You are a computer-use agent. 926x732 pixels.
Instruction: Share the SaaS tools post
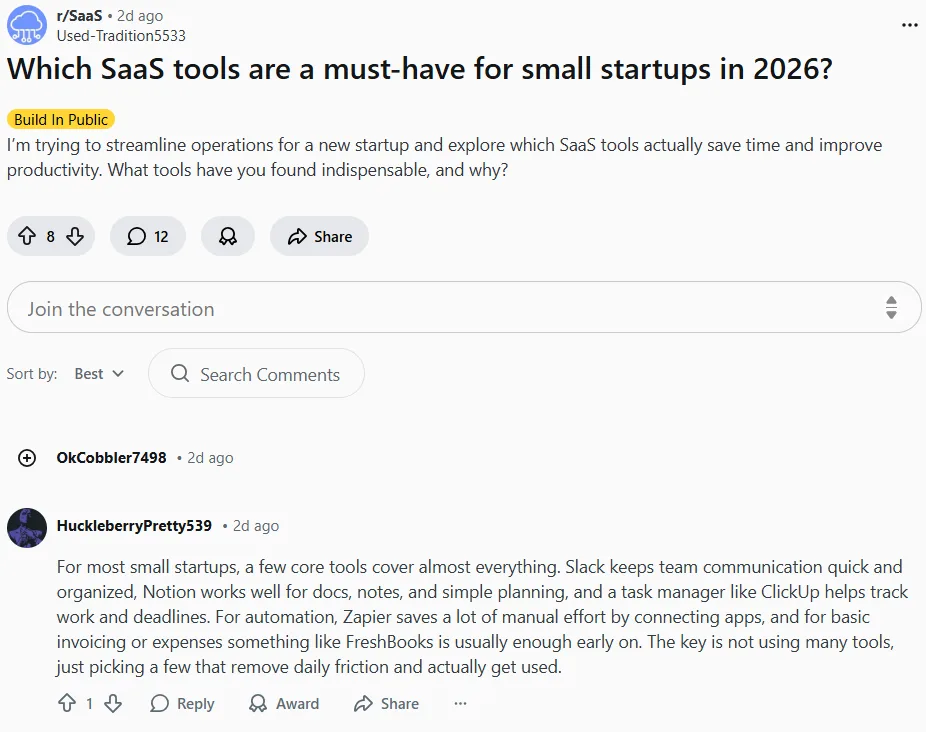(x=319, y=237)
